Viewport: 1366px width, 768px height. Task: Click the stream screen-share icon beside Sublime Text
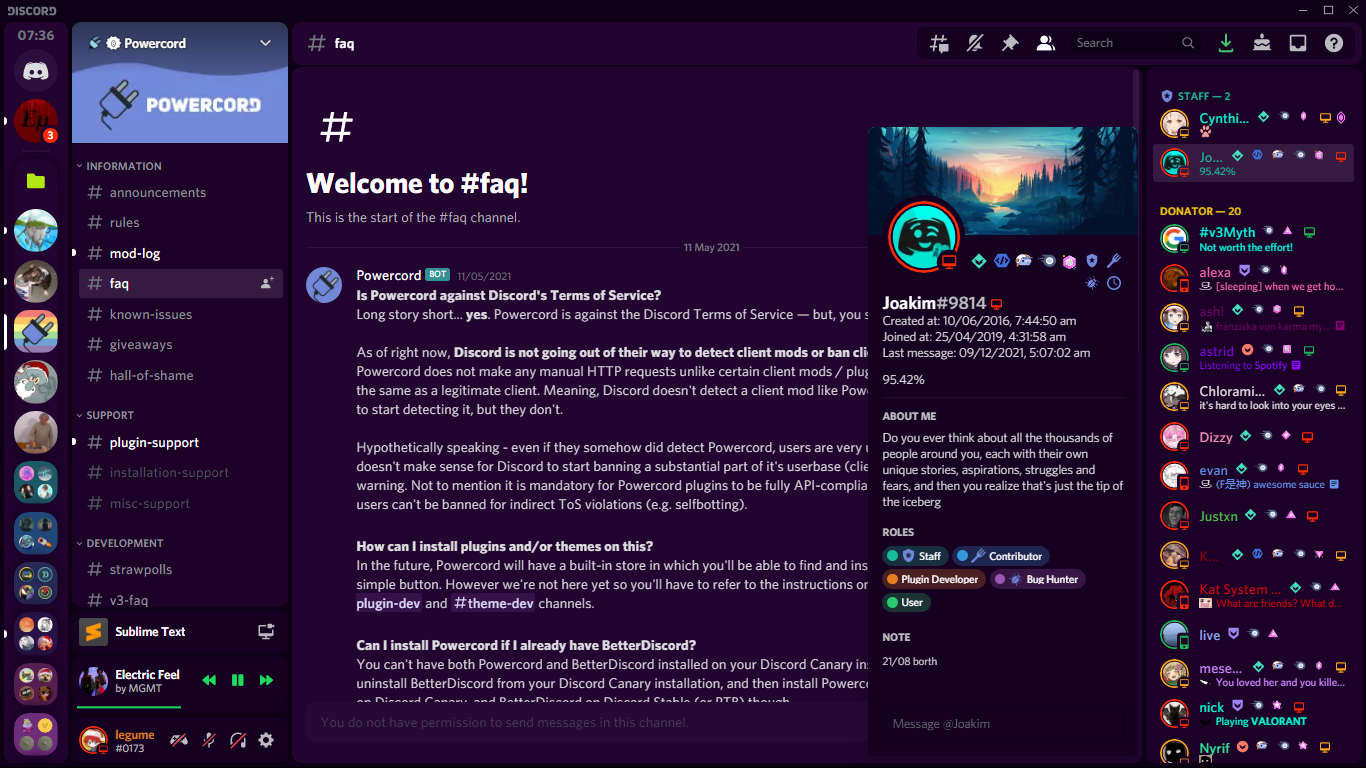click(266, 631)
